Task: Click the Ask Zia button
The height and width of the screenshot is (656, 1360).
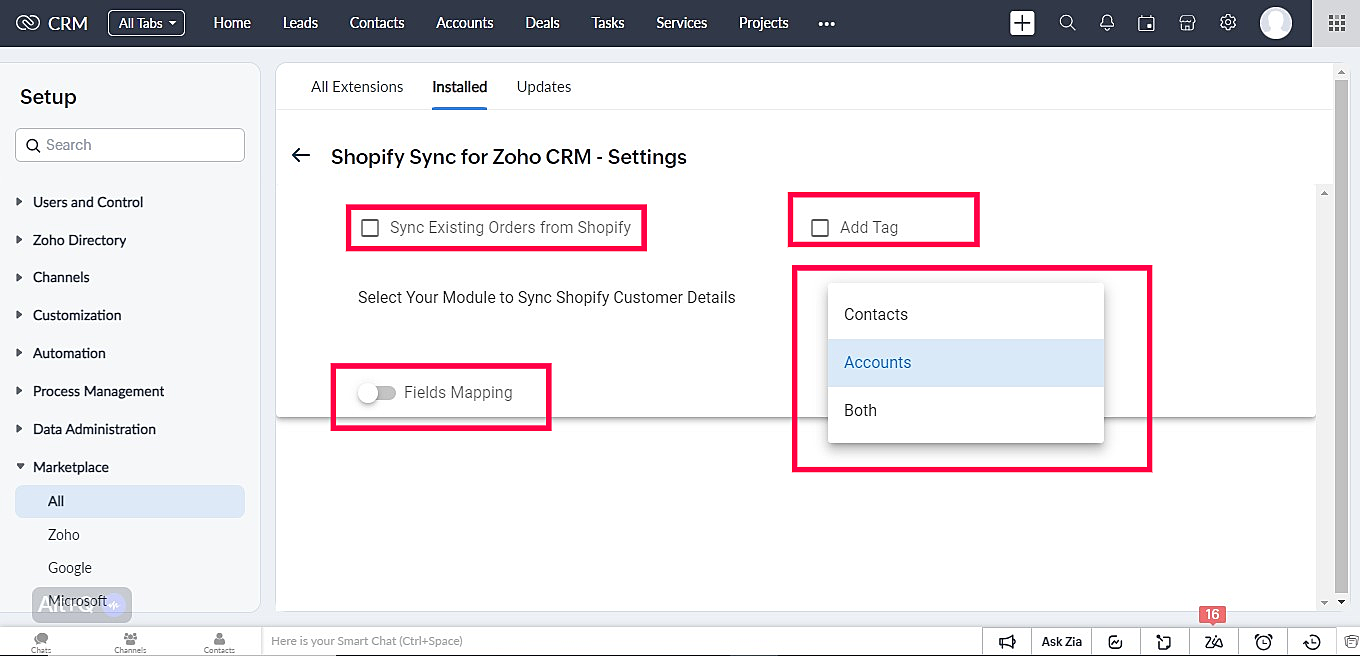Action: click(x=1062, y=641)
